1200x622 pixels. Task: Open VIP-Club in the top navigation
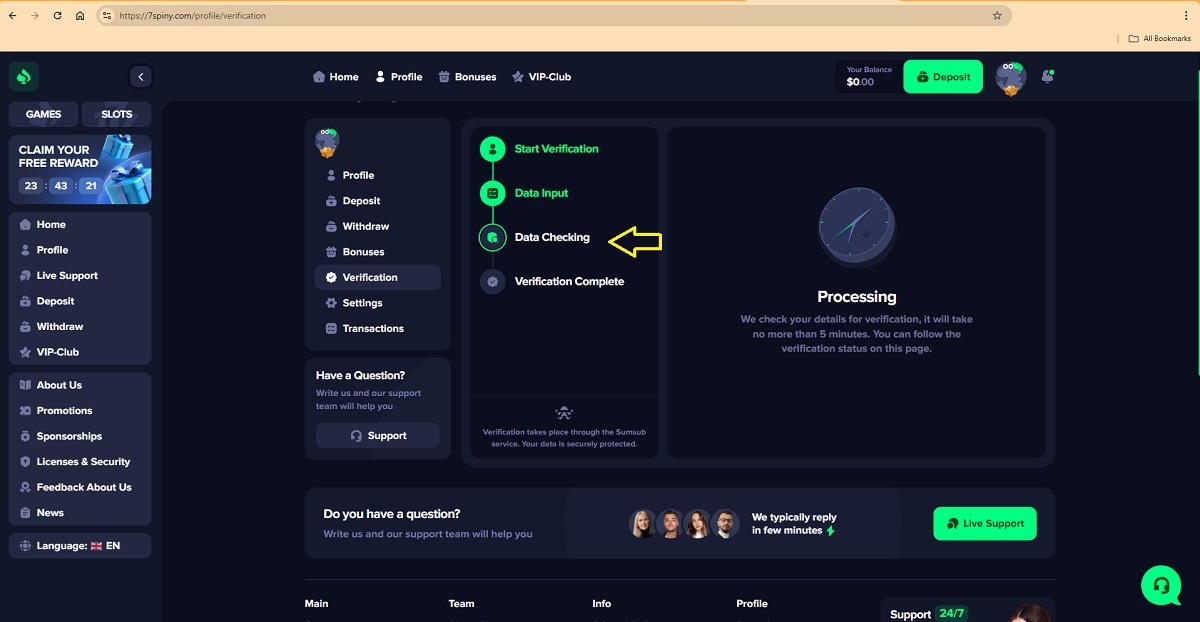click(541, 77)
